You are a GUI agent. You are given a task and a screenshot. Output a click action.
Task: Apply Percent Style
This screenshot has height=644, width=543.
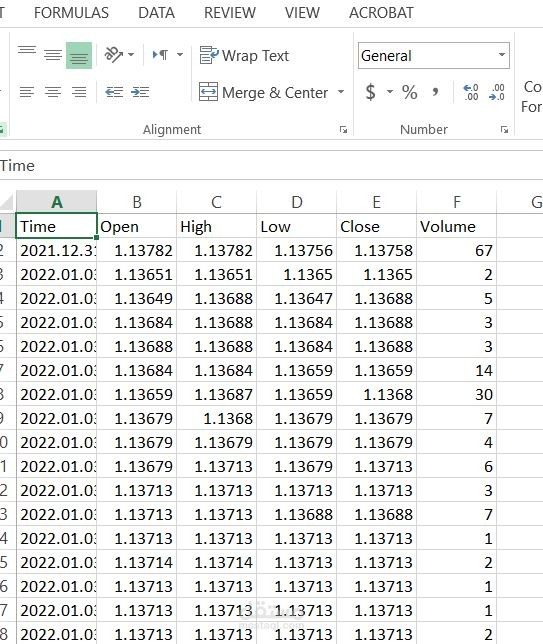(410, 92)
